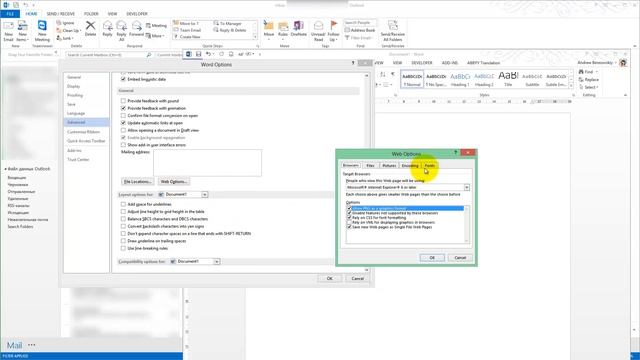Expand the Quick Steps gallery arrow
This screenshot has width=640, height=360.
pyautogui.click(x=256, y=37)
